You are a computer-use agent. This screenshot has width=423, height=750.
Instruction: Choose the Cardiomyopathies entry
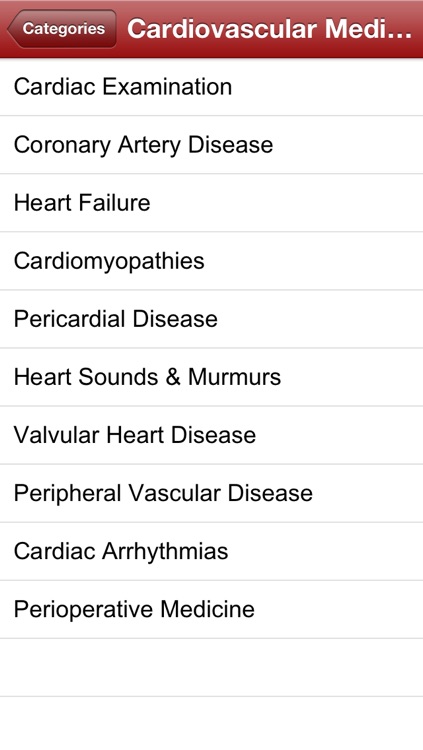(212, 261)
